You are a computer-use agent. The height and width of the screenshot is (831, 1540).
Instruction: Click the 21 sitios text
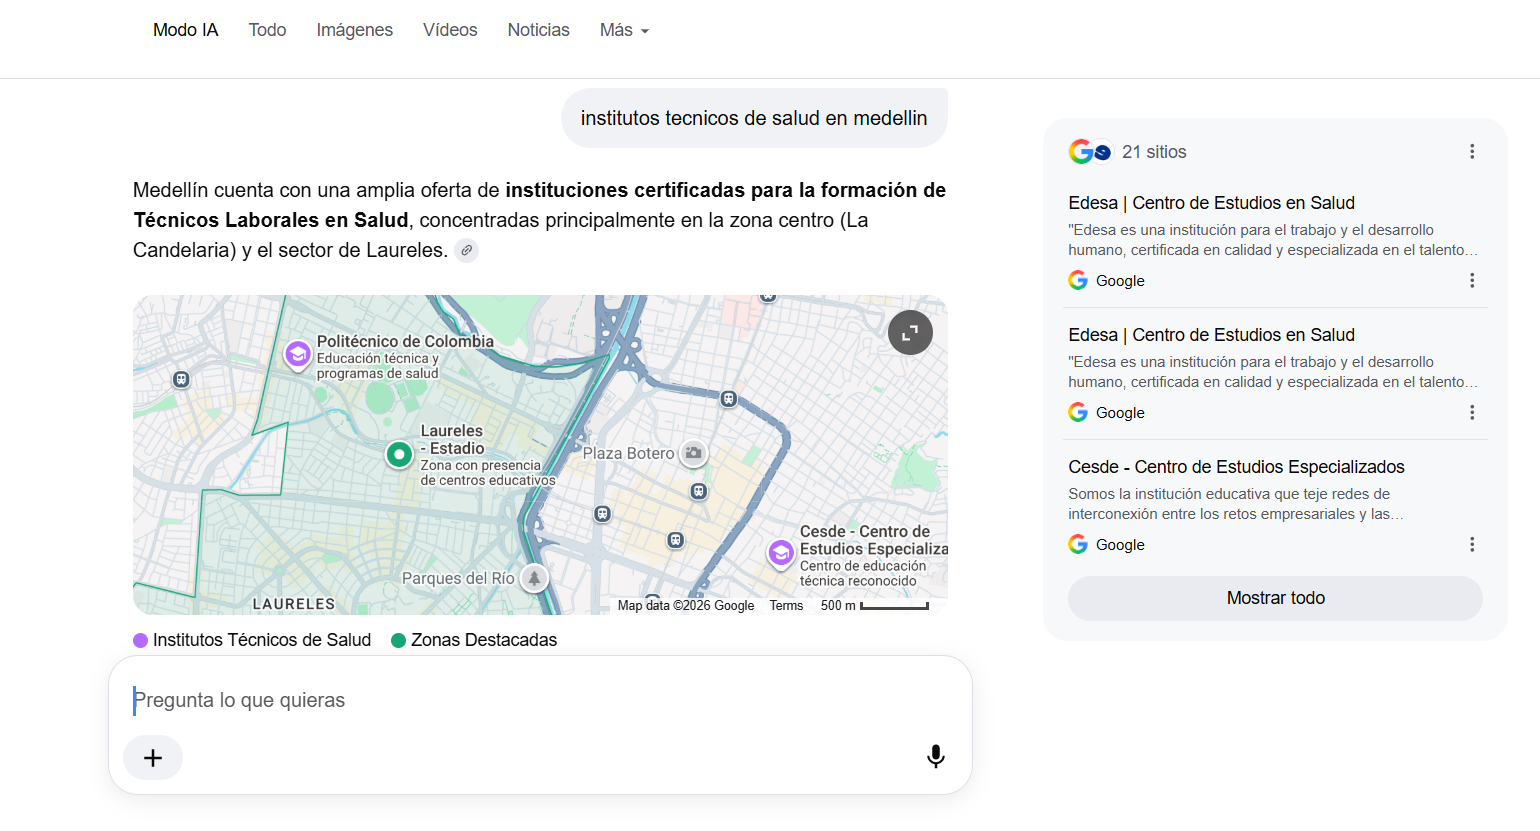coord(1154,152)
